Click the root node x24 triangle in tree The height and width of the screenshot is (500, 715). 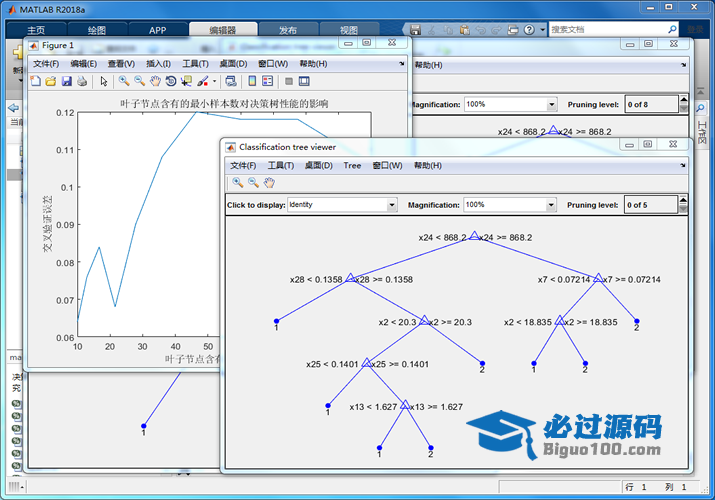tap(474, 236)
